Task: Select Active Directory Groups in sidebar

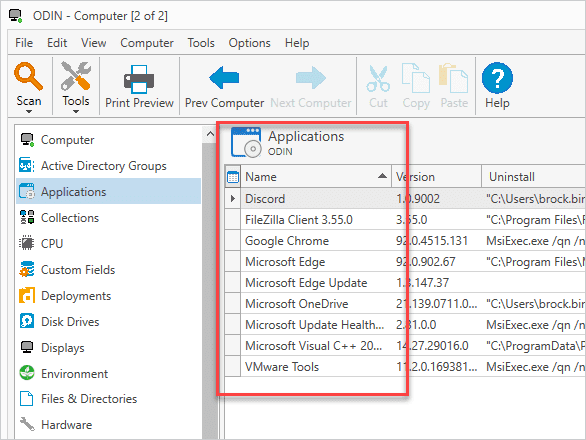Action: pos(108,166)
